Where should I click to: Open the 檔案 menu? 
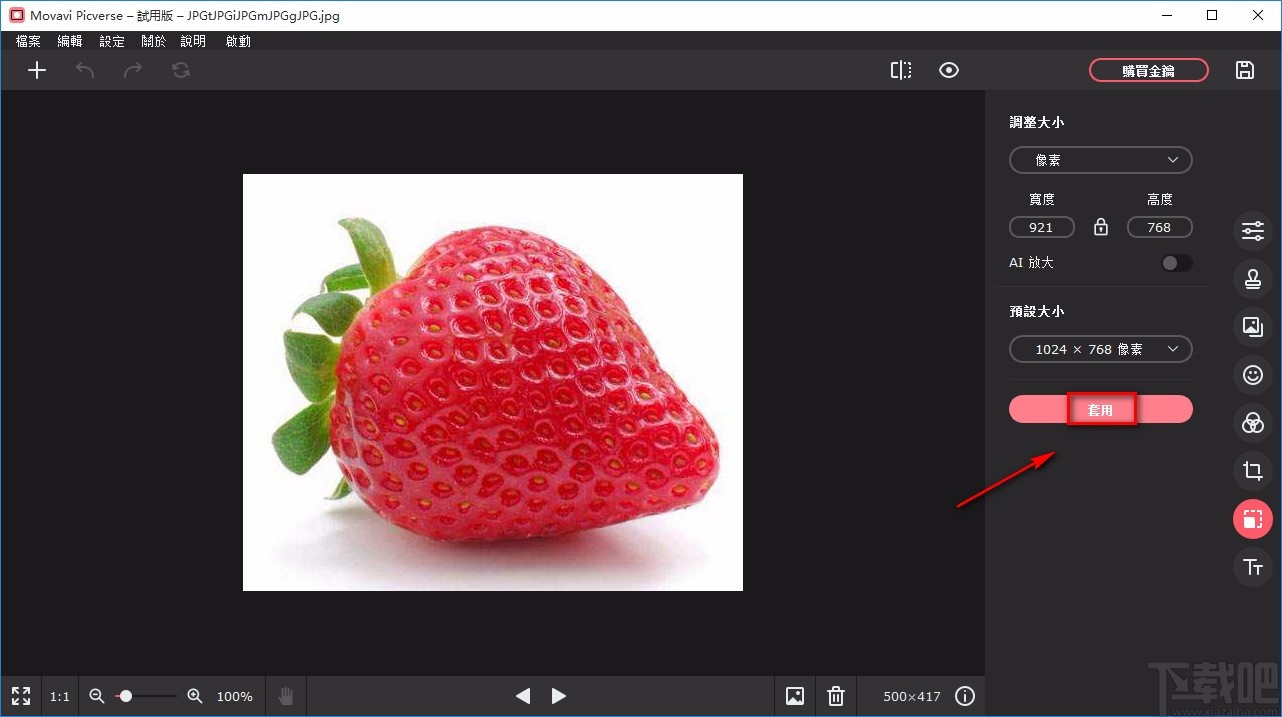coord(28,41)
